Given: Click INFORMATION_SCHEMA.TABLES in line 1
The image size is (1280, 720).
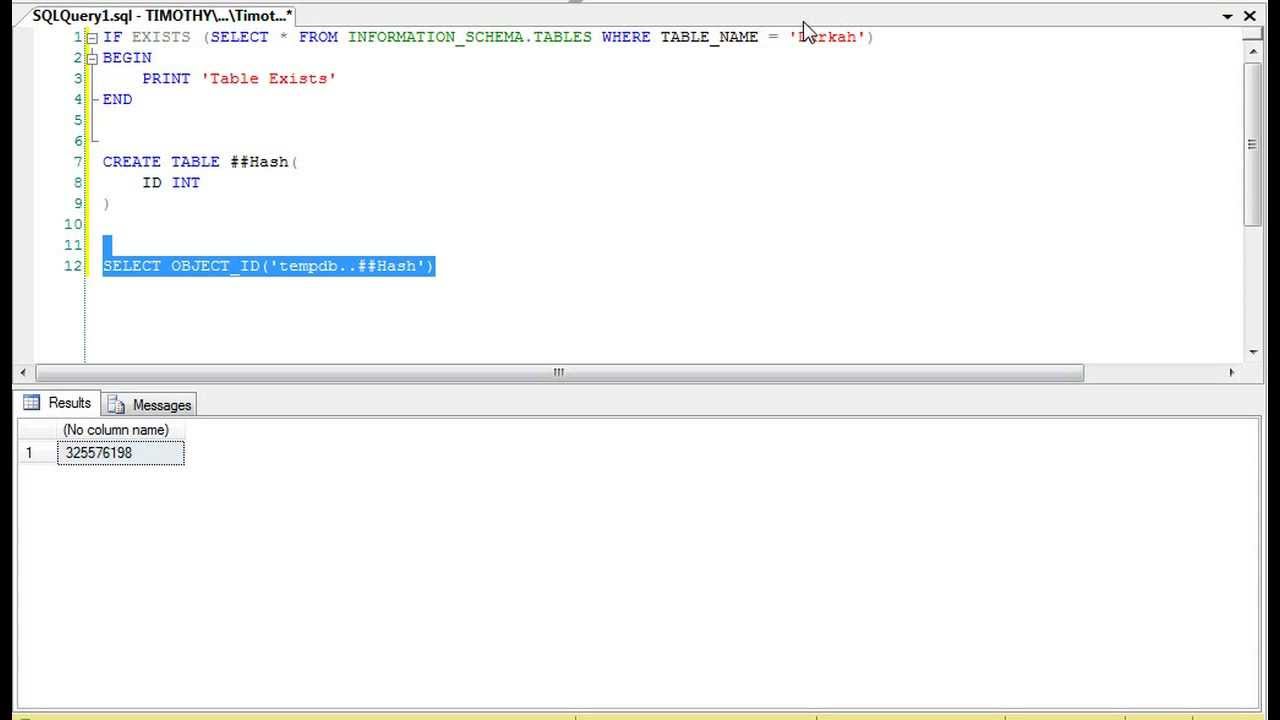Looking at the screenshot, I should tap(469, 37).
